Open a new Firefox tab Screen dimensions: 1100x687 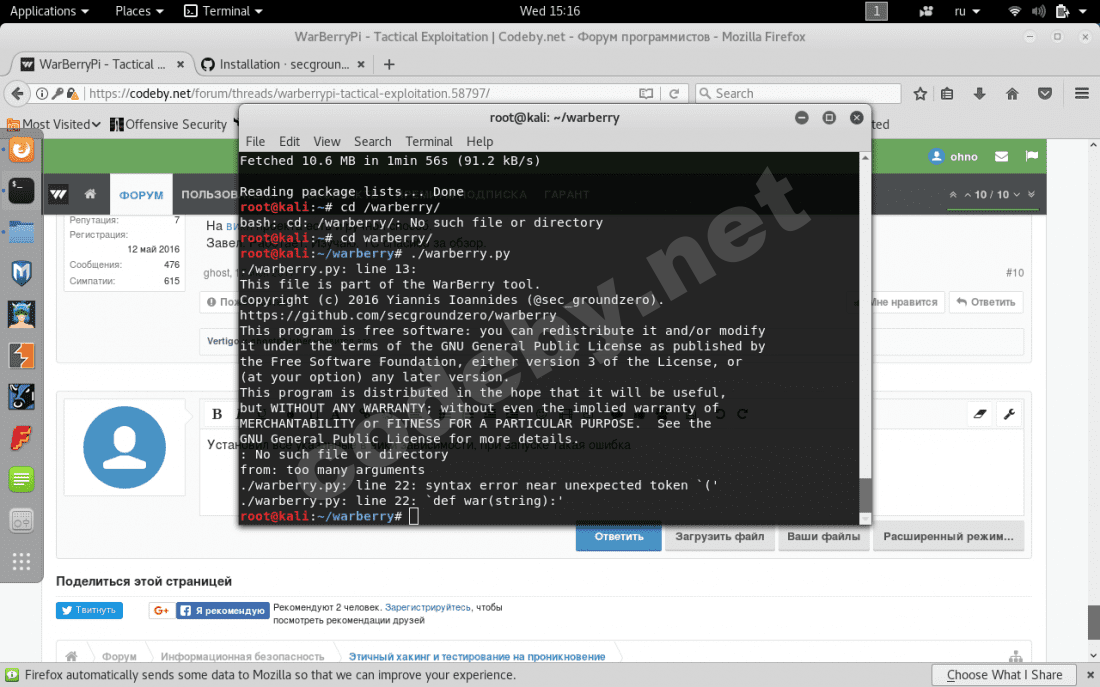(389, 65)
